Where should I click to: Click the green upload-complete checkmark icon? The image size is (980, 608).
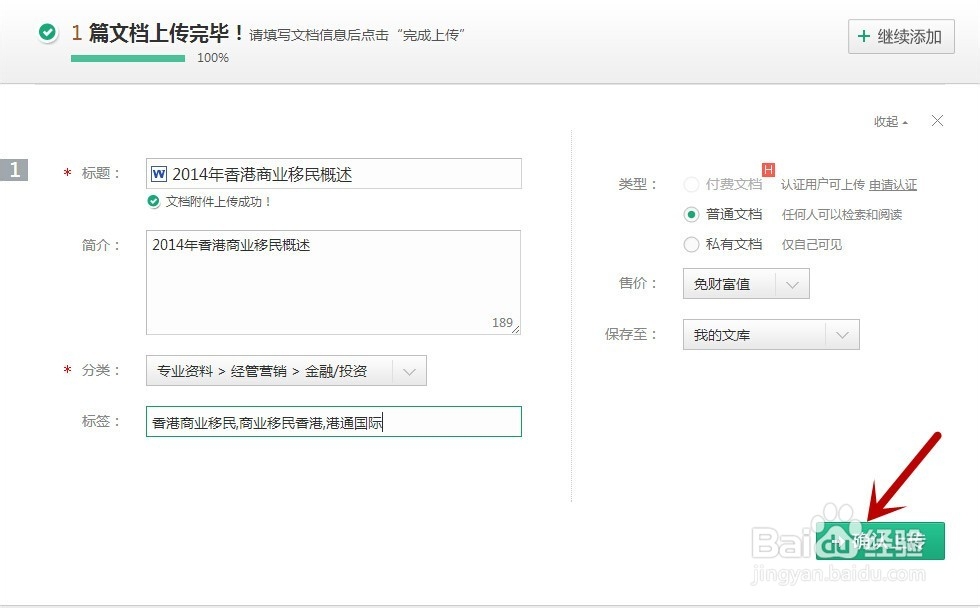[x=47, y=33]
